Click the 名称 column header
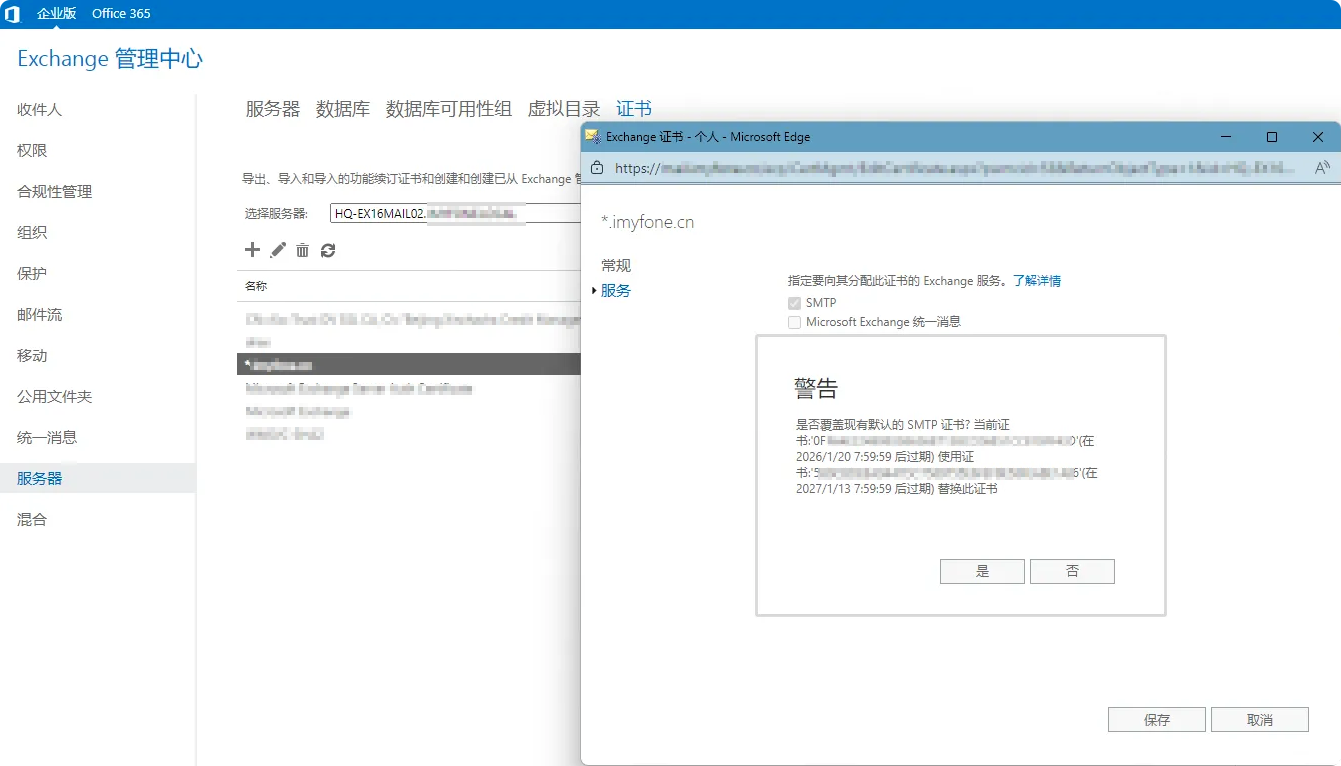 pyautogui.click(x=256, y=286)
